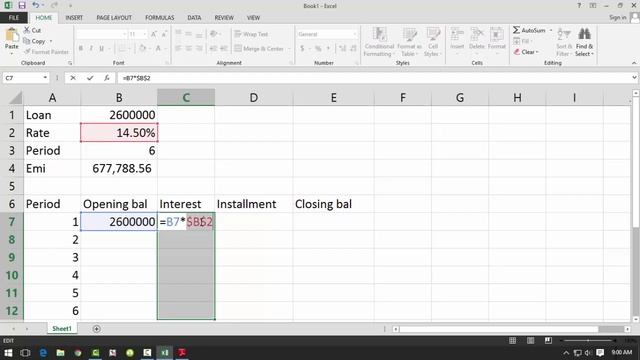
Task: Open AutoSum dropdown arrow
Action: point(551,30)
